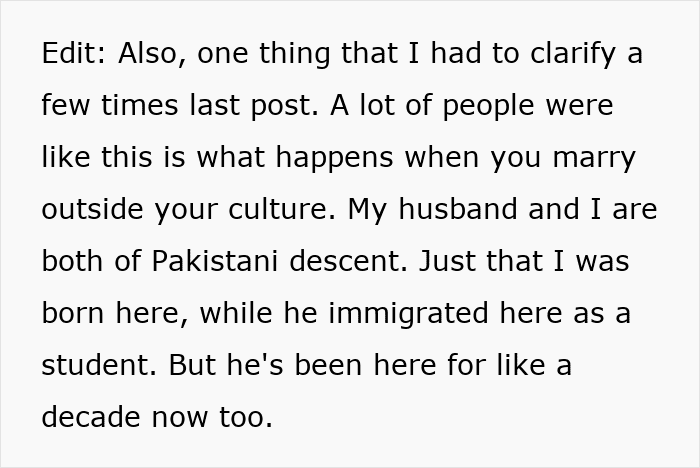The image size is (700, 468).
Task: Click the word "decade" in the last line
Action: click(x=92, y=418)
